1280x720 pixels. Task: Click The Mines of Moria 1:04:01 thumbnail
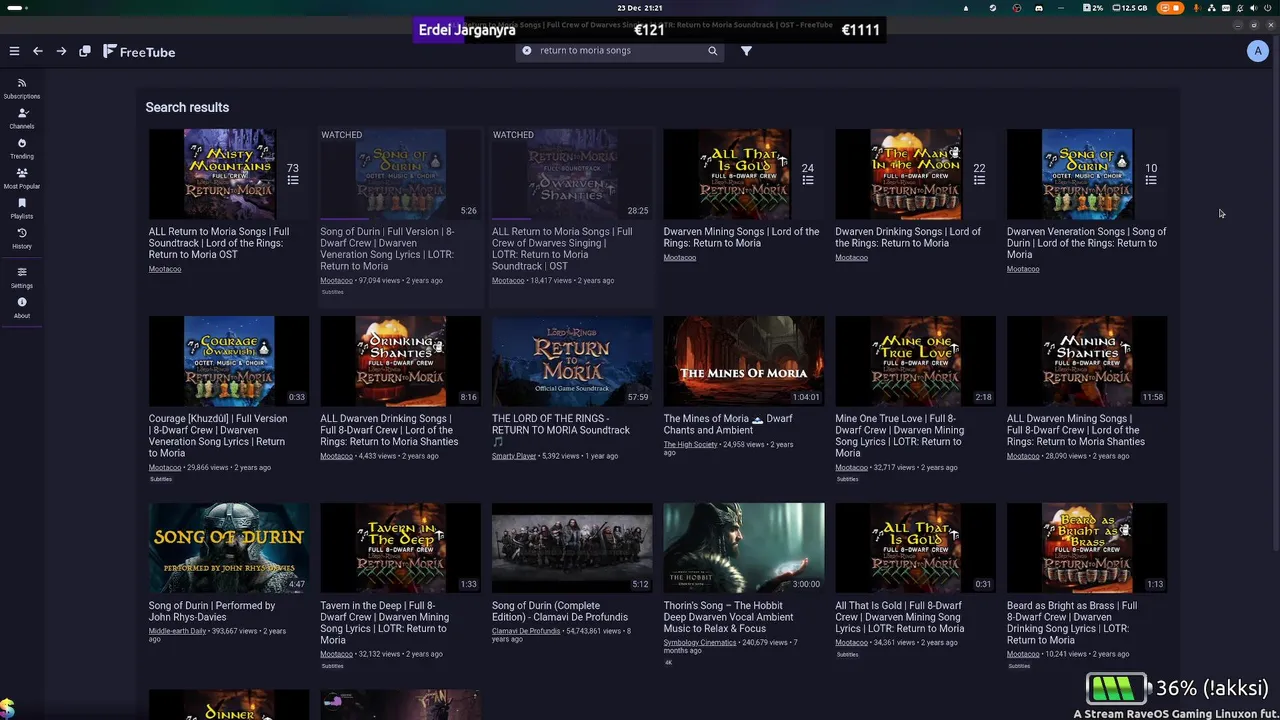744,361
